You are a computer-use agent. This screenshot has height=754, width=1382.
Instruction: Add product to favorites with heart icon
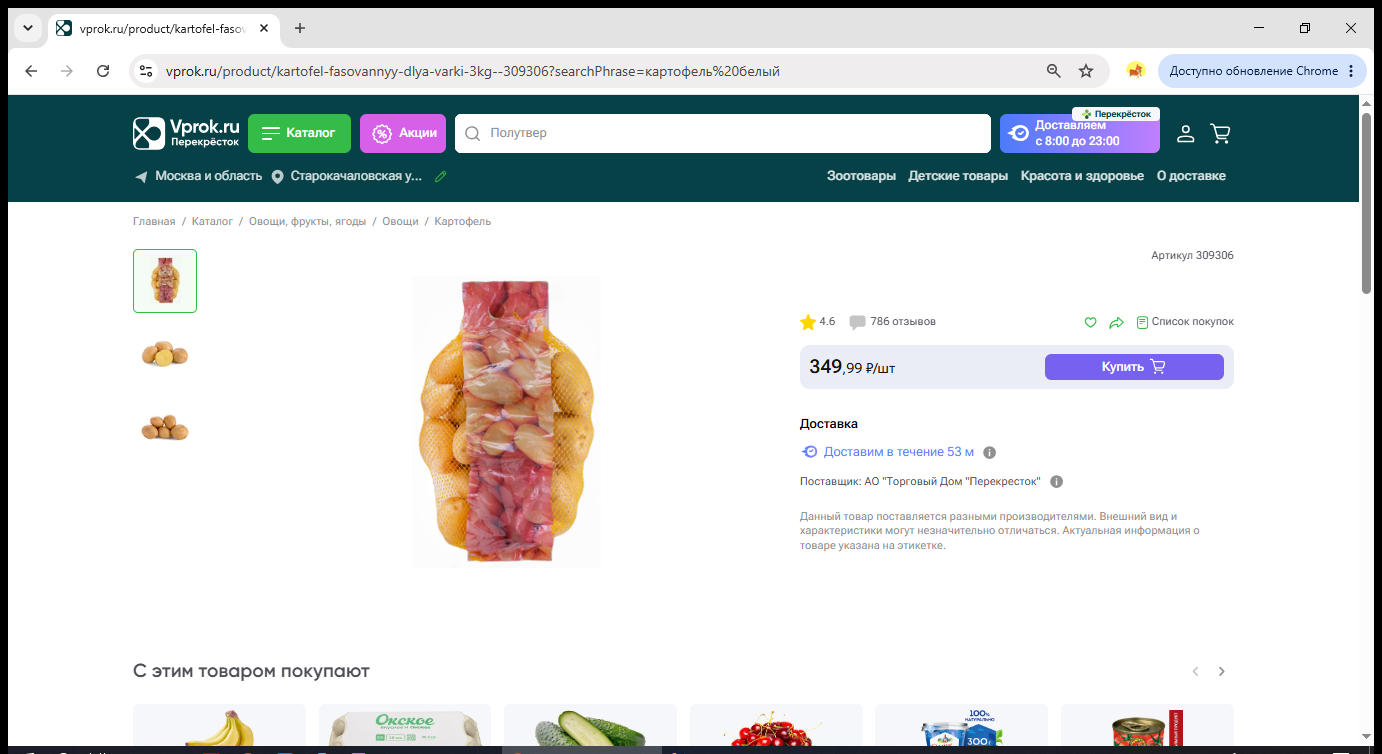point(1090,322)
